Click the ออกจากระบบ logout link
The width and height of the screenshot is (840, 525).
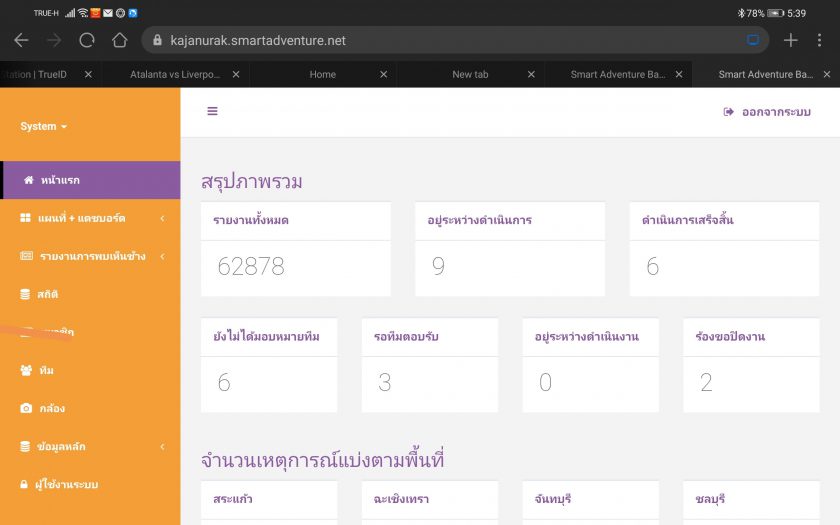point(767,112)
